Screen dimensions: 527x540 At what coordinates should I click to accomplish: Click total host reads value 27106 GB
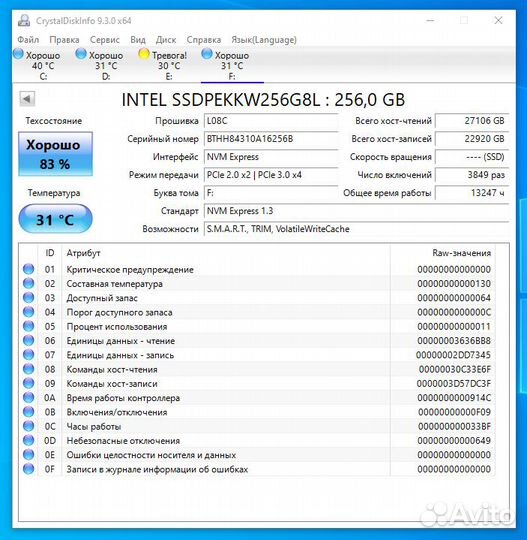coord(472,121)
